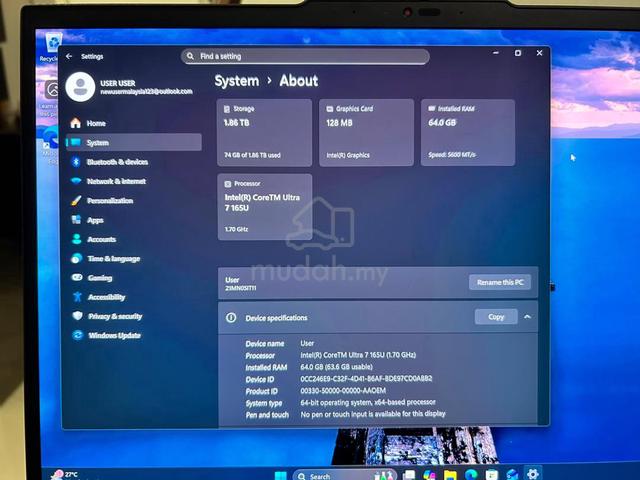Click the account email under USER USER

click(147, 91)
